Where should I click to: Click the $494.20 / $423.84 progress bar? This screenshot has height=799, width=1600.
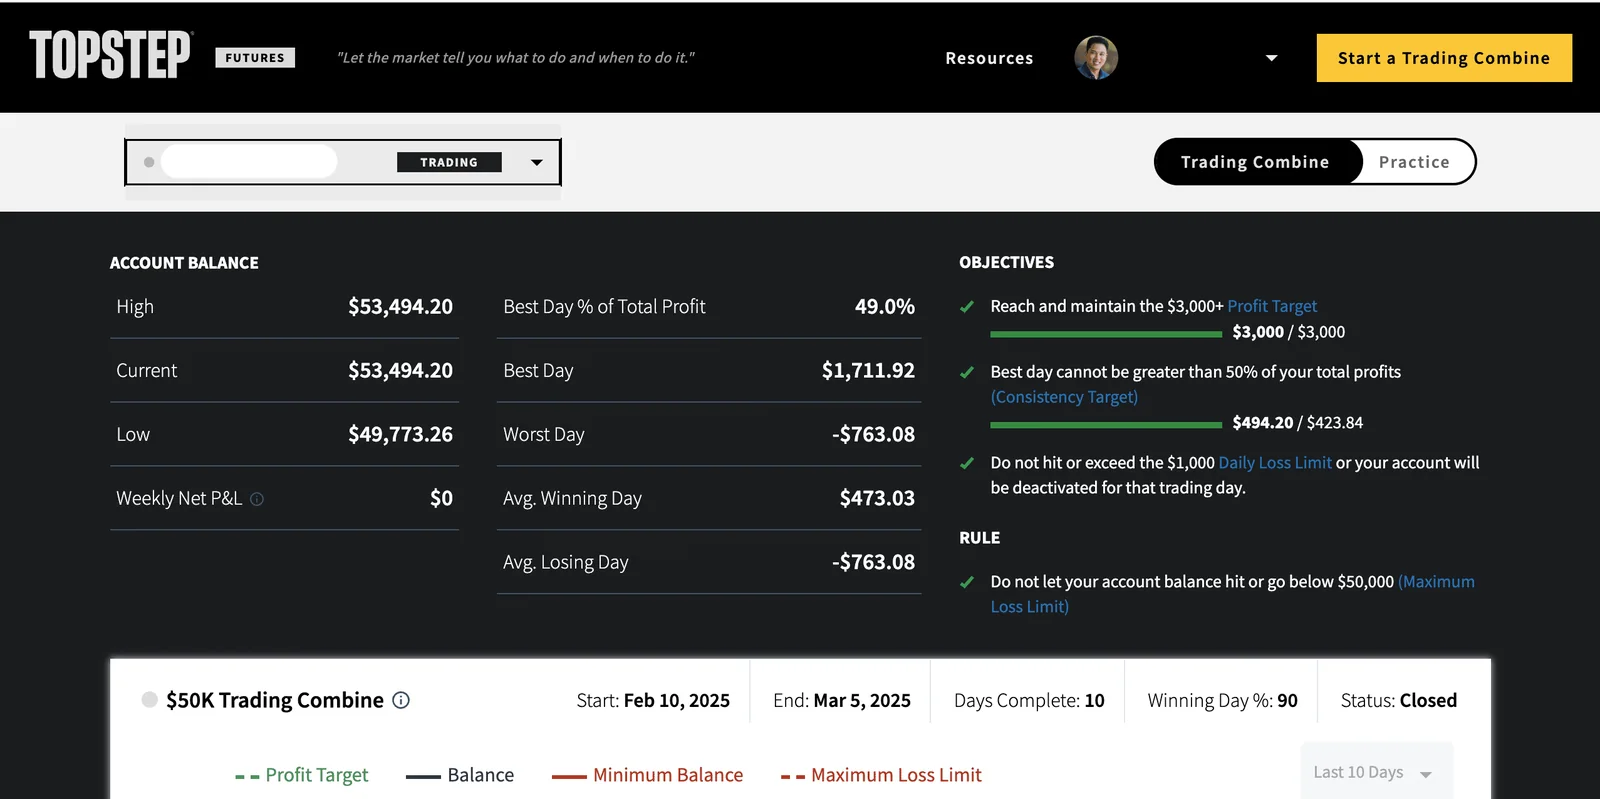point(1106,425)
